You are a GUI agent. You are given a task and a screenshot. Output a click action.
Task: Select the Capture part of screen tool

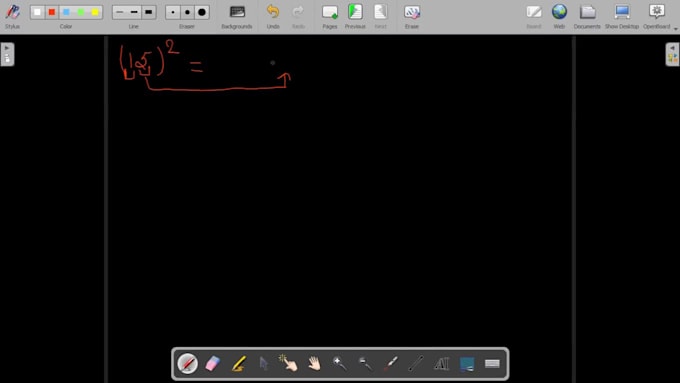click(x=467, y=363)
